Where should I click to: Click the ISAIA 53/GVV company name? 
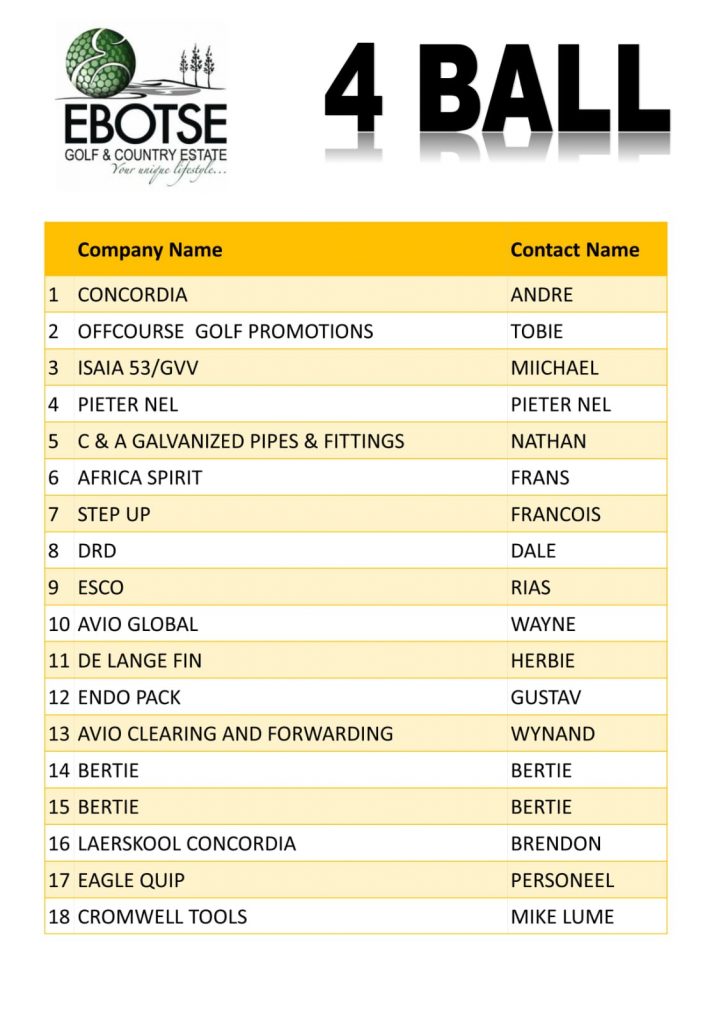pyautogui.click(x=138, y=368)
